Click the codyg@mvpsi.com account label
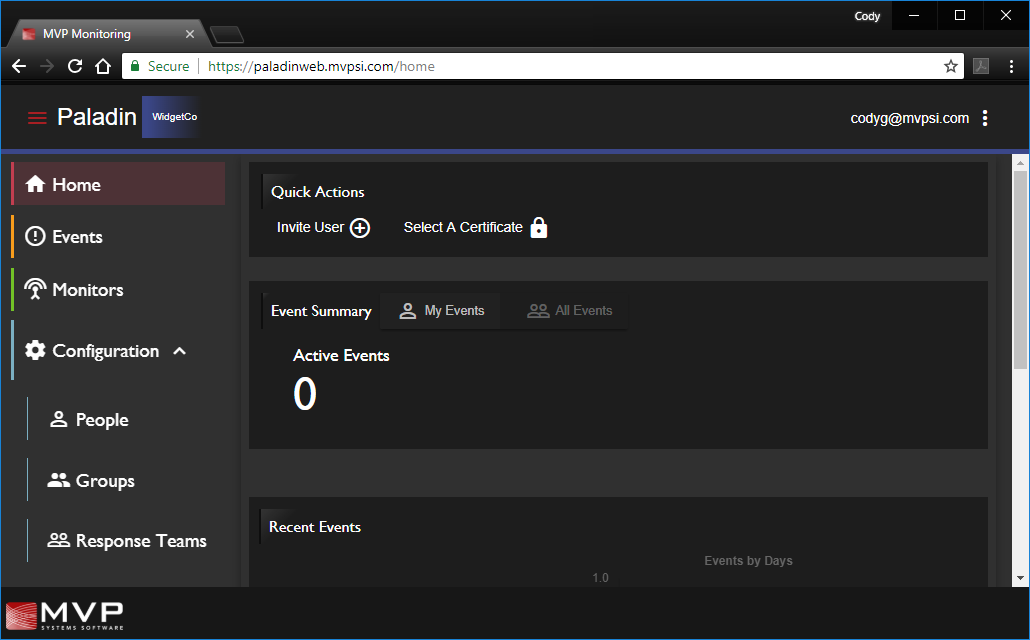1030x640 pixels. (x=909, y=118)
